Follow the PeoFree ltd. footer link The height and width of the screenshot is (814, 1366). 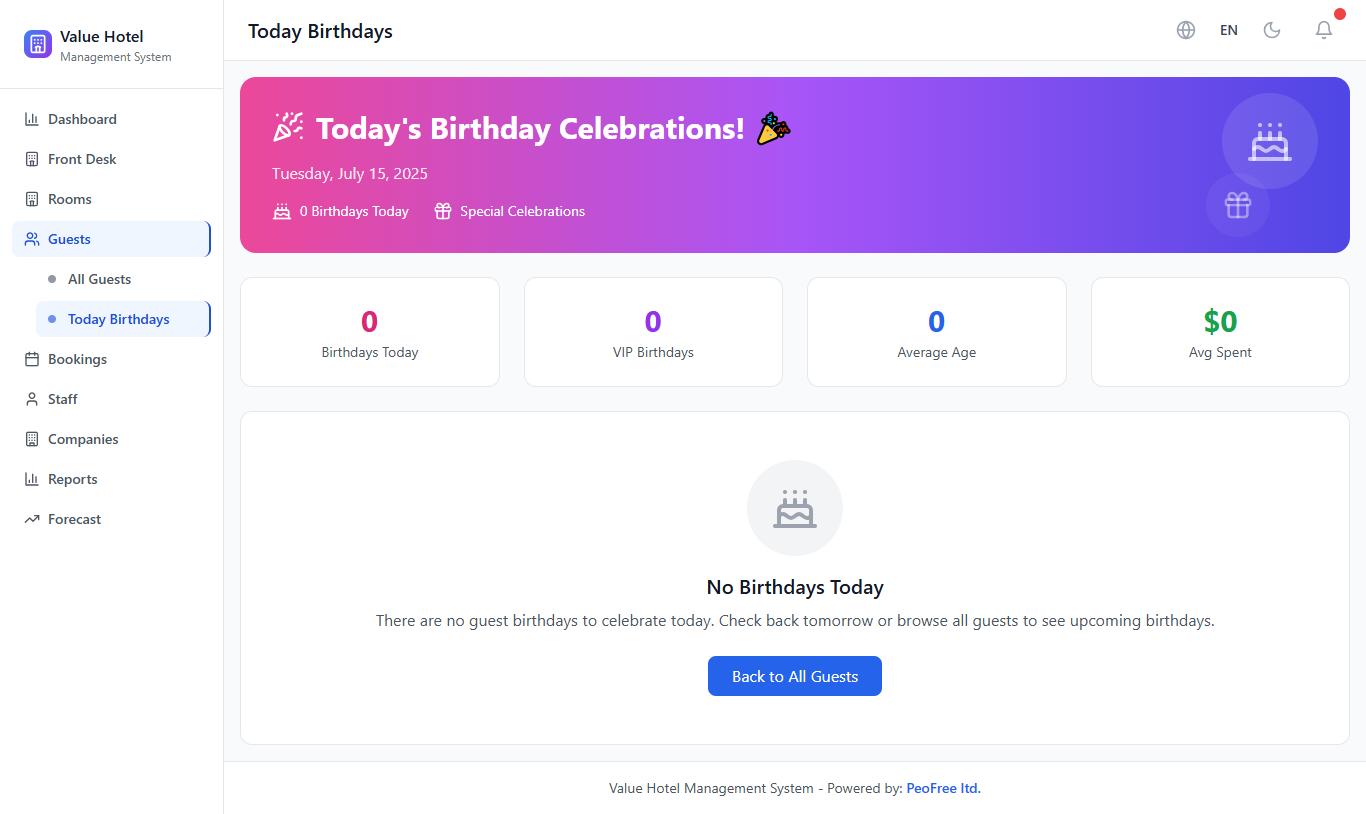(x=943, y=788)
